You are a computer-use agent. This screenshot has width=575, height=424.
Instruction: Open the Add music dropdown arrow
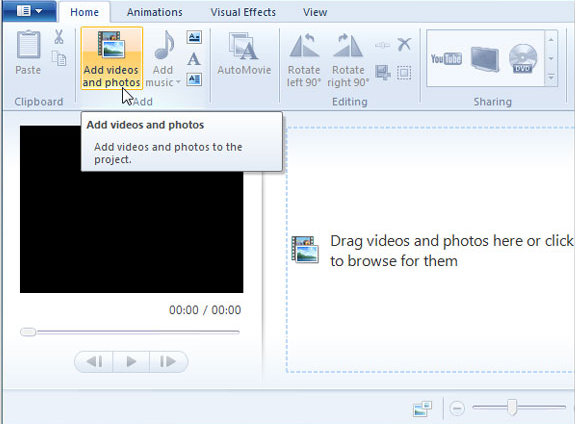point(178,83)
